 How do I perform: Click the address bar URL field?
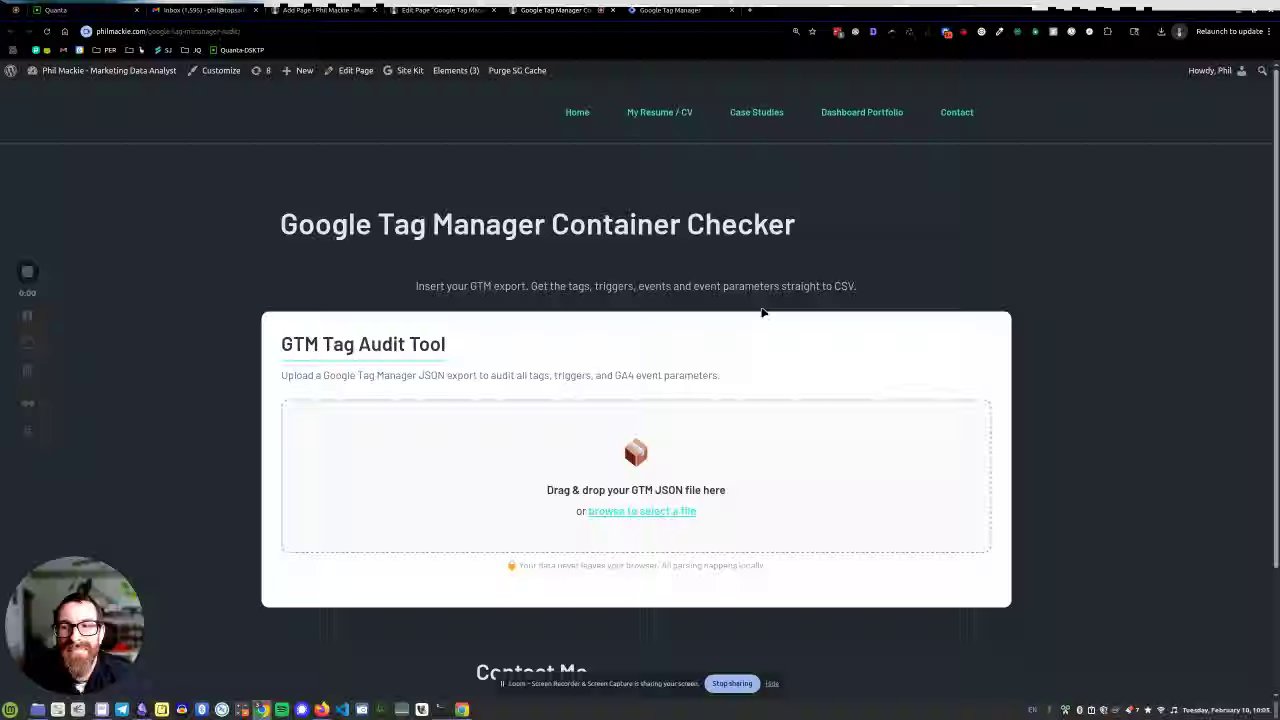pos(430,31)
